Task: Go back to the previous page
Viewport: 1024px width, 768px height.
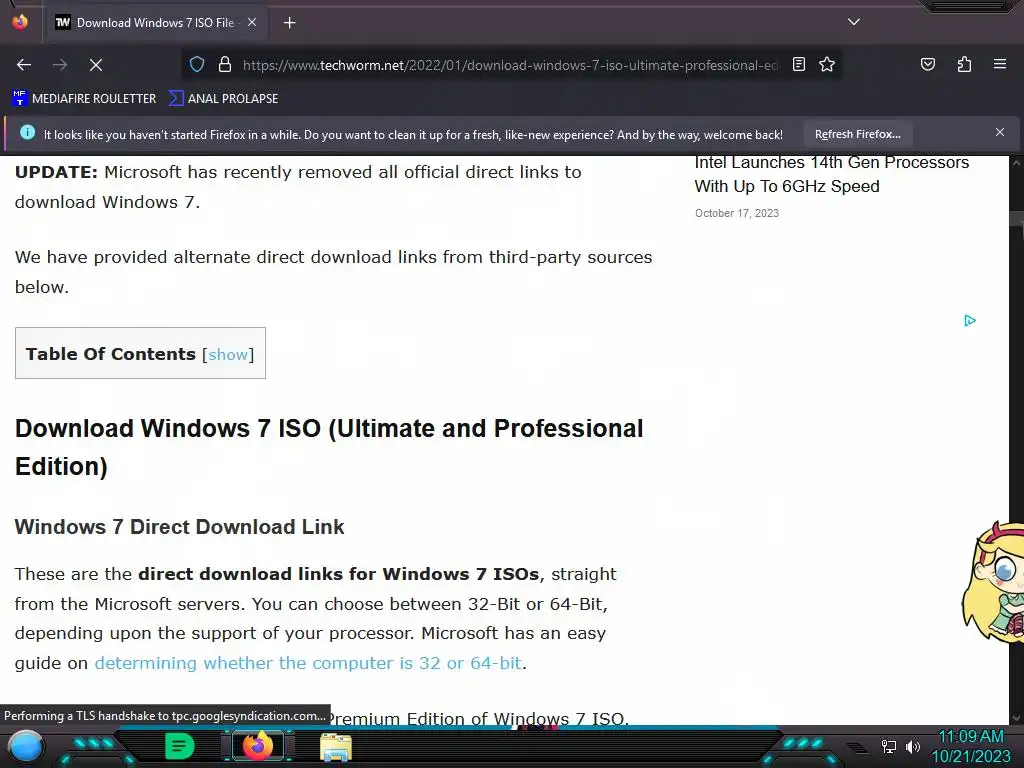Action: pos(24,65)
